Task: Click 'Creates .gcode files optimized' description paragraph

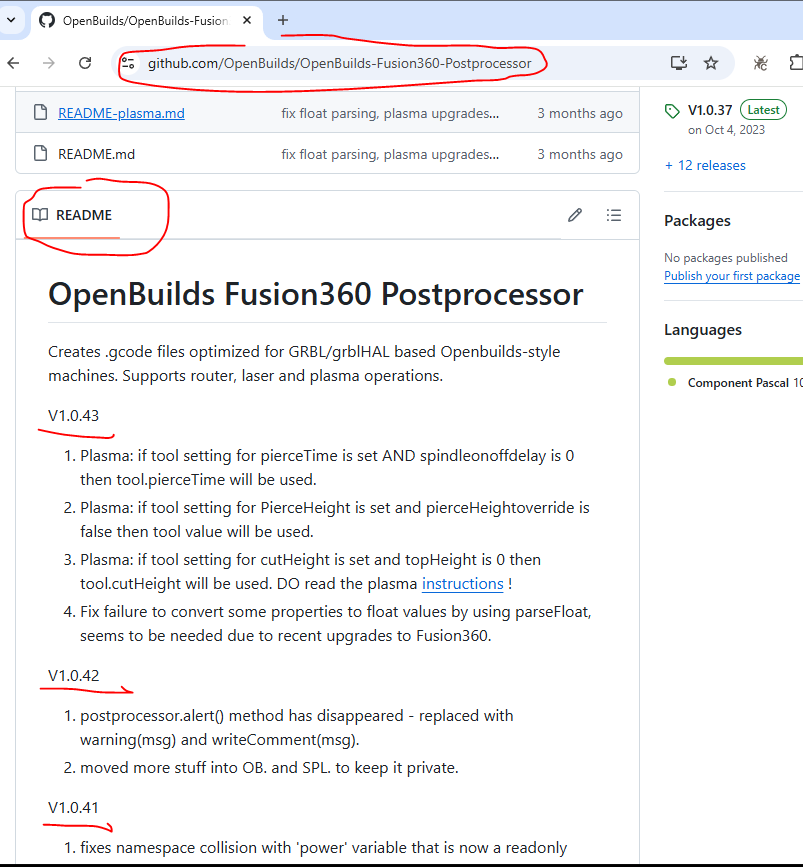Action: click(304, 364)
